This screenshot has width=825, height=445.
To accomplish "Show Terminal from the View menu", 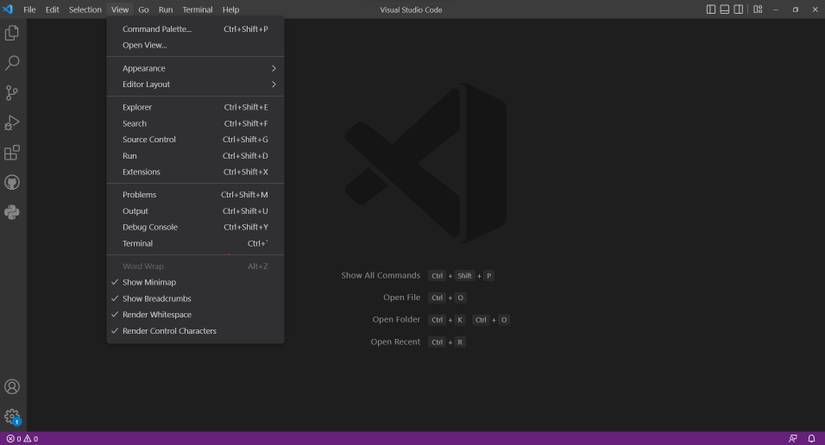I will click(x=195, y=244).
